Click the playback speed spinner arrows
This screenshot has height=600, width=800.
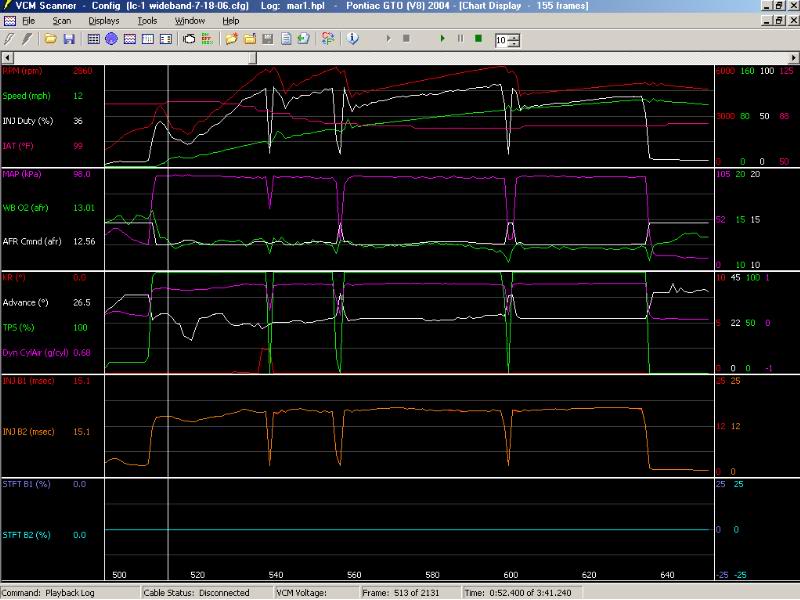pyautogui.click(x=514, y=40)
